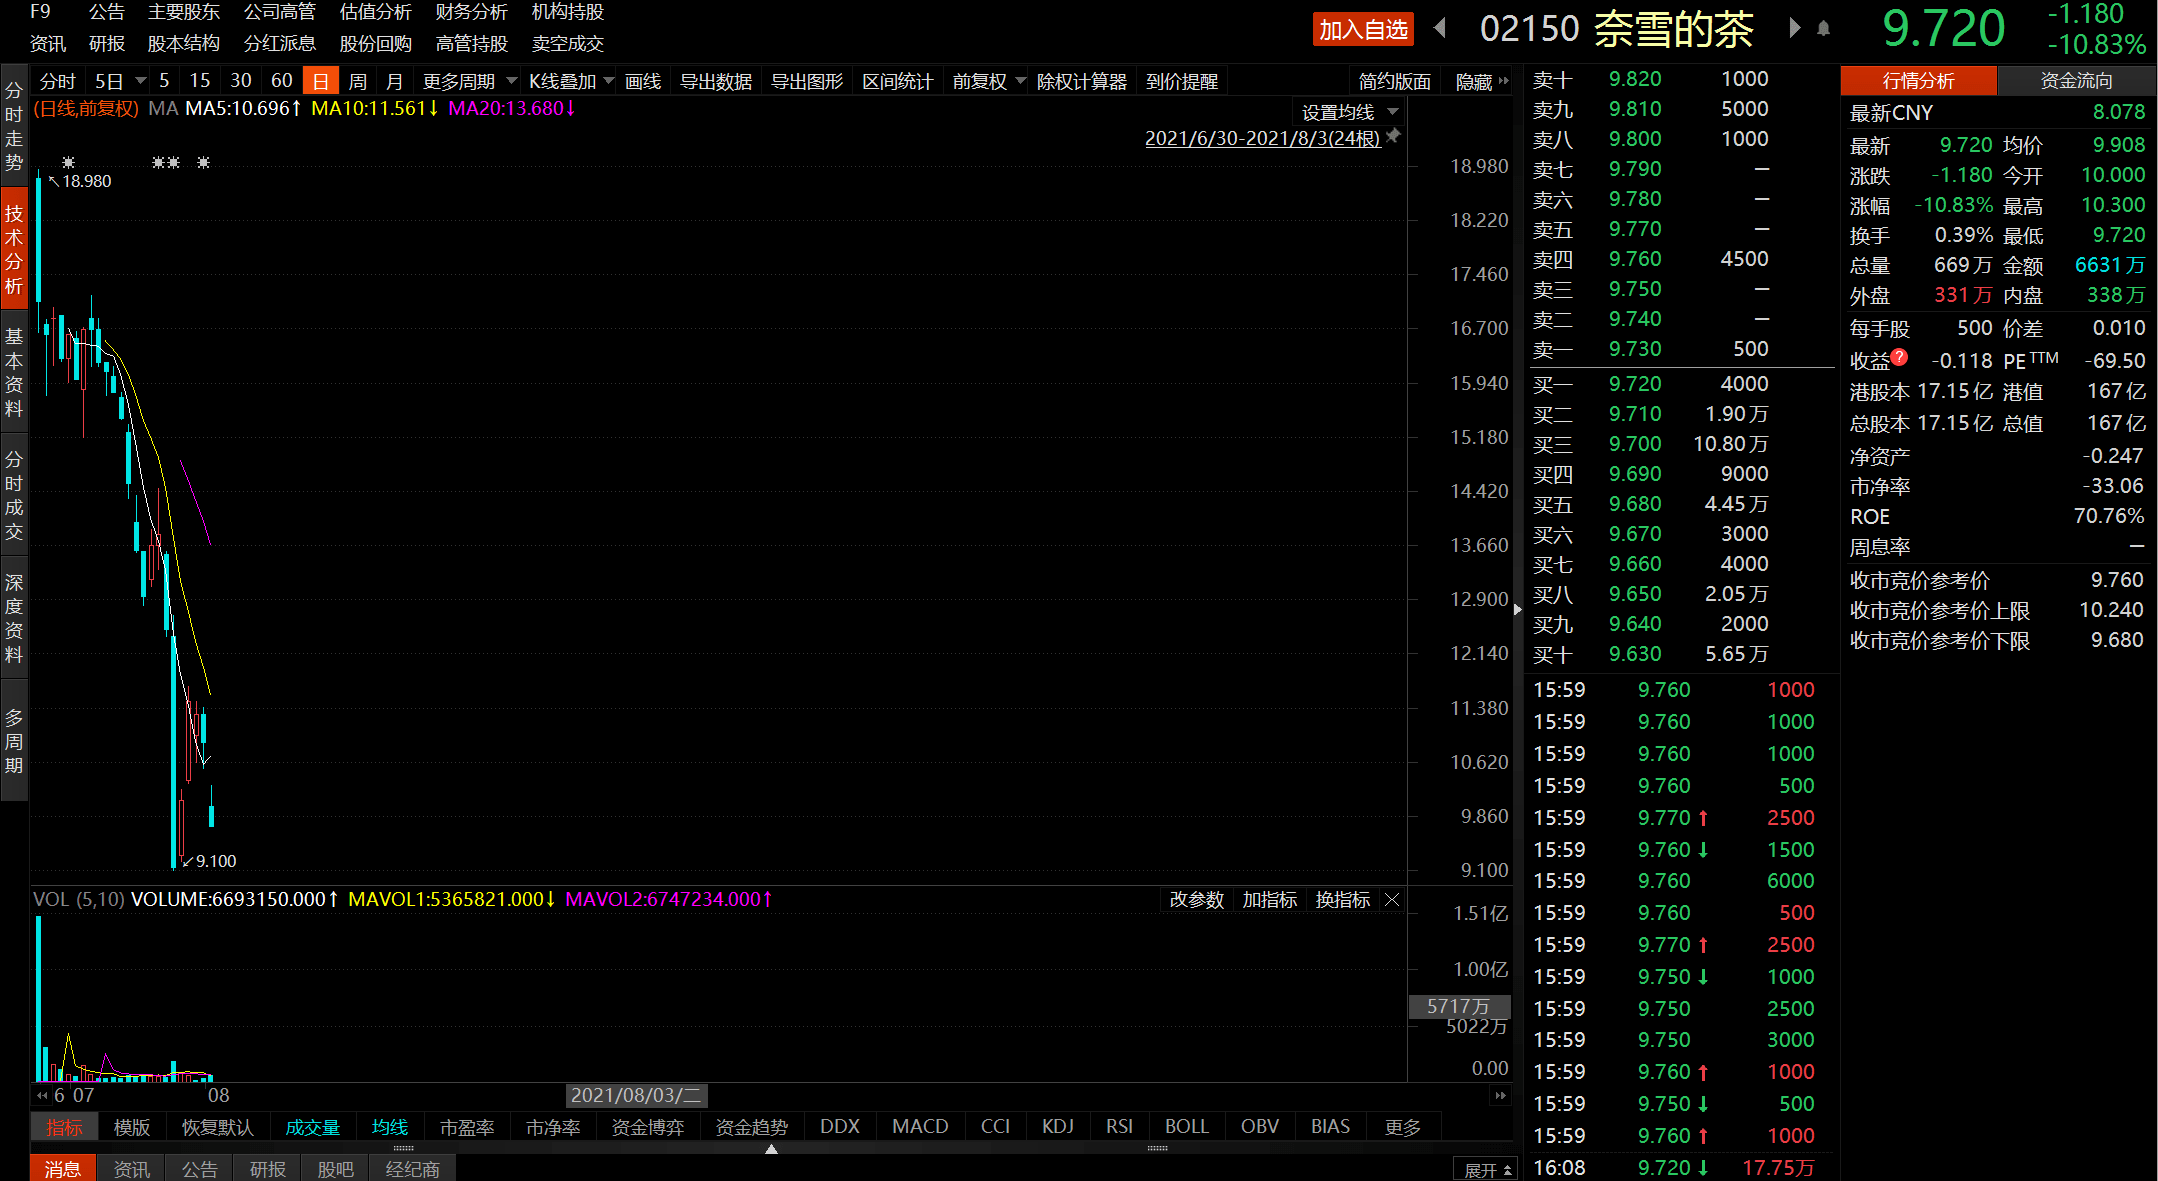This screenshot has width=2158, height=1181.
Task: Click the last single star marker
Action: 203,162
